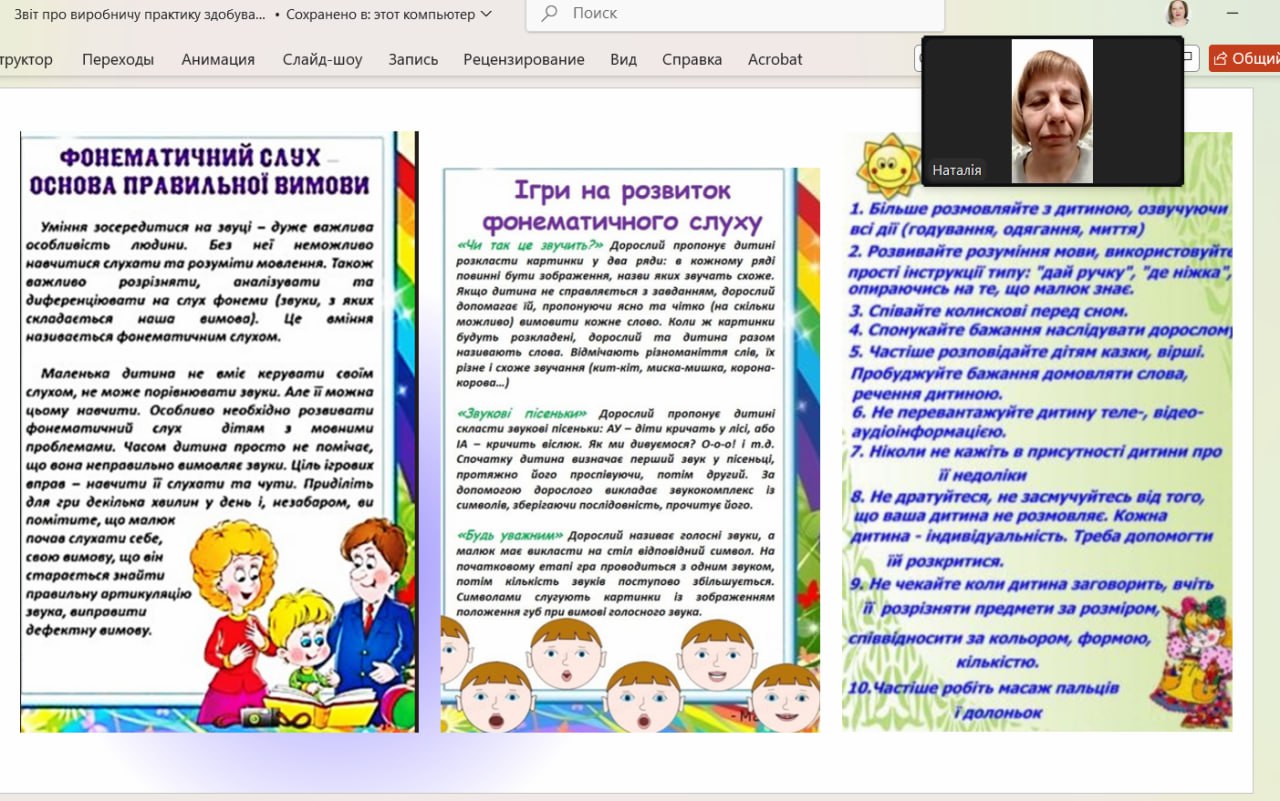
Task: Switch to the Переходы tab
Action: (118, 59)
